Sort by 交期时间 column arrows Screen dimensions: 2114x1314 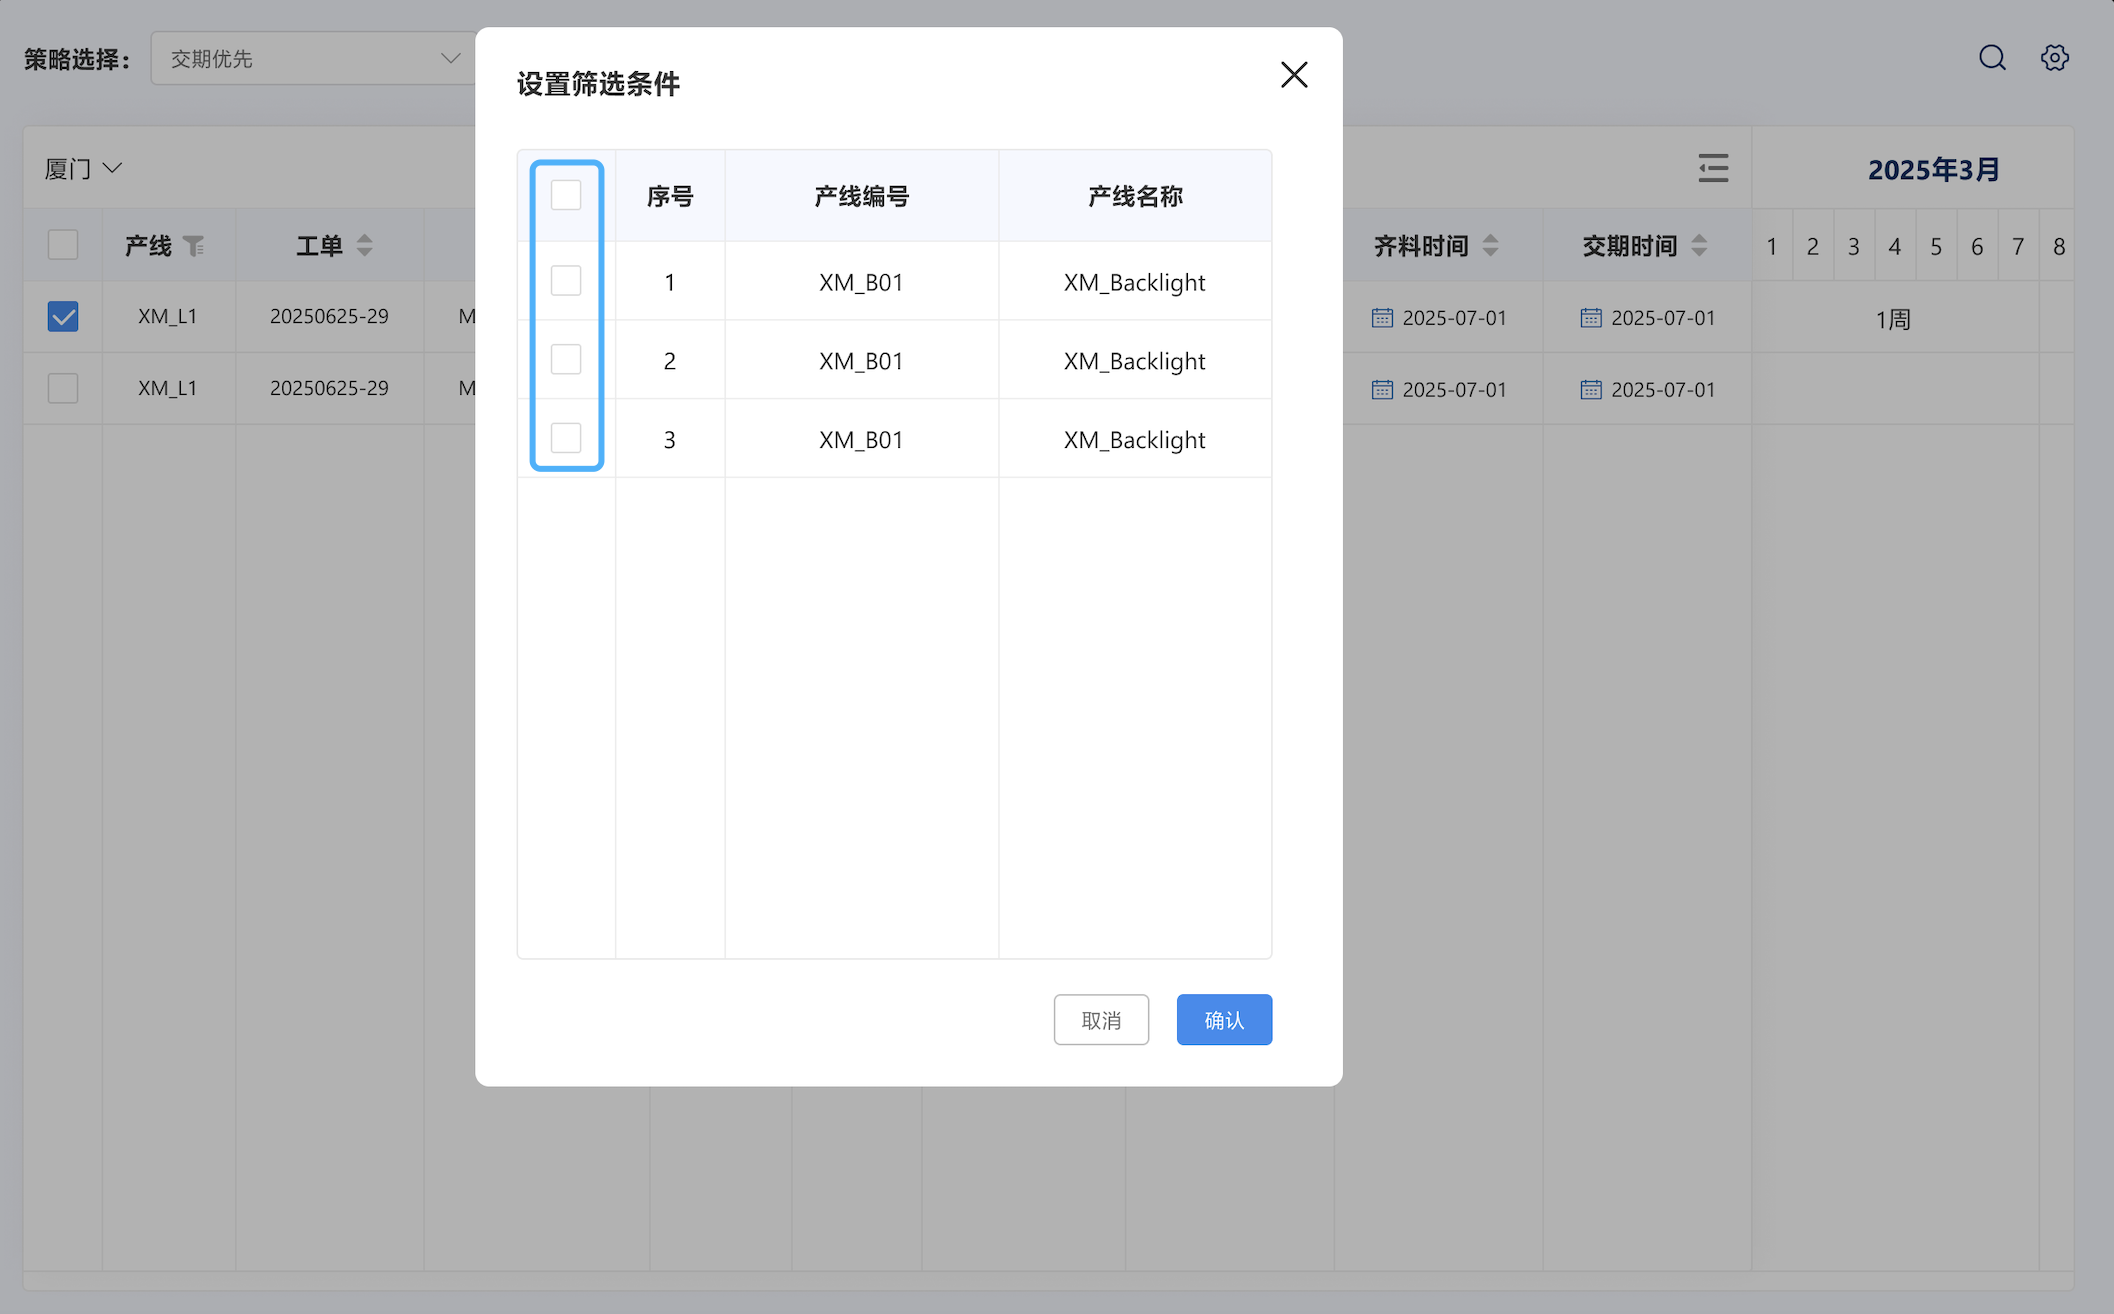(1699, 246)
